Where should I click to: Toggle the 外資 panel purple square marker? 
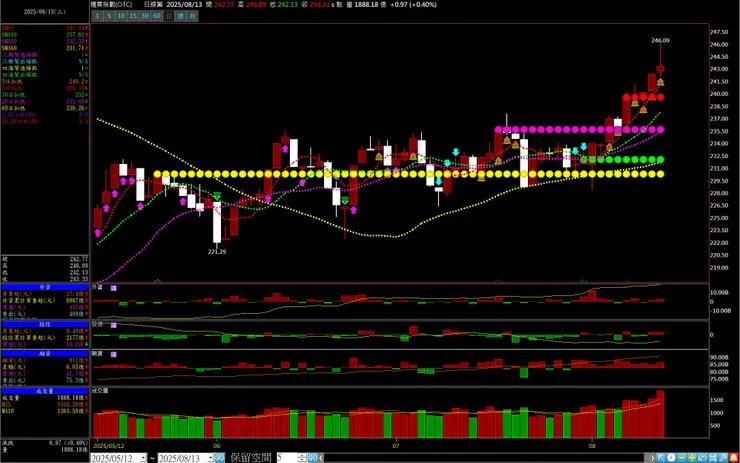(113, 288)
